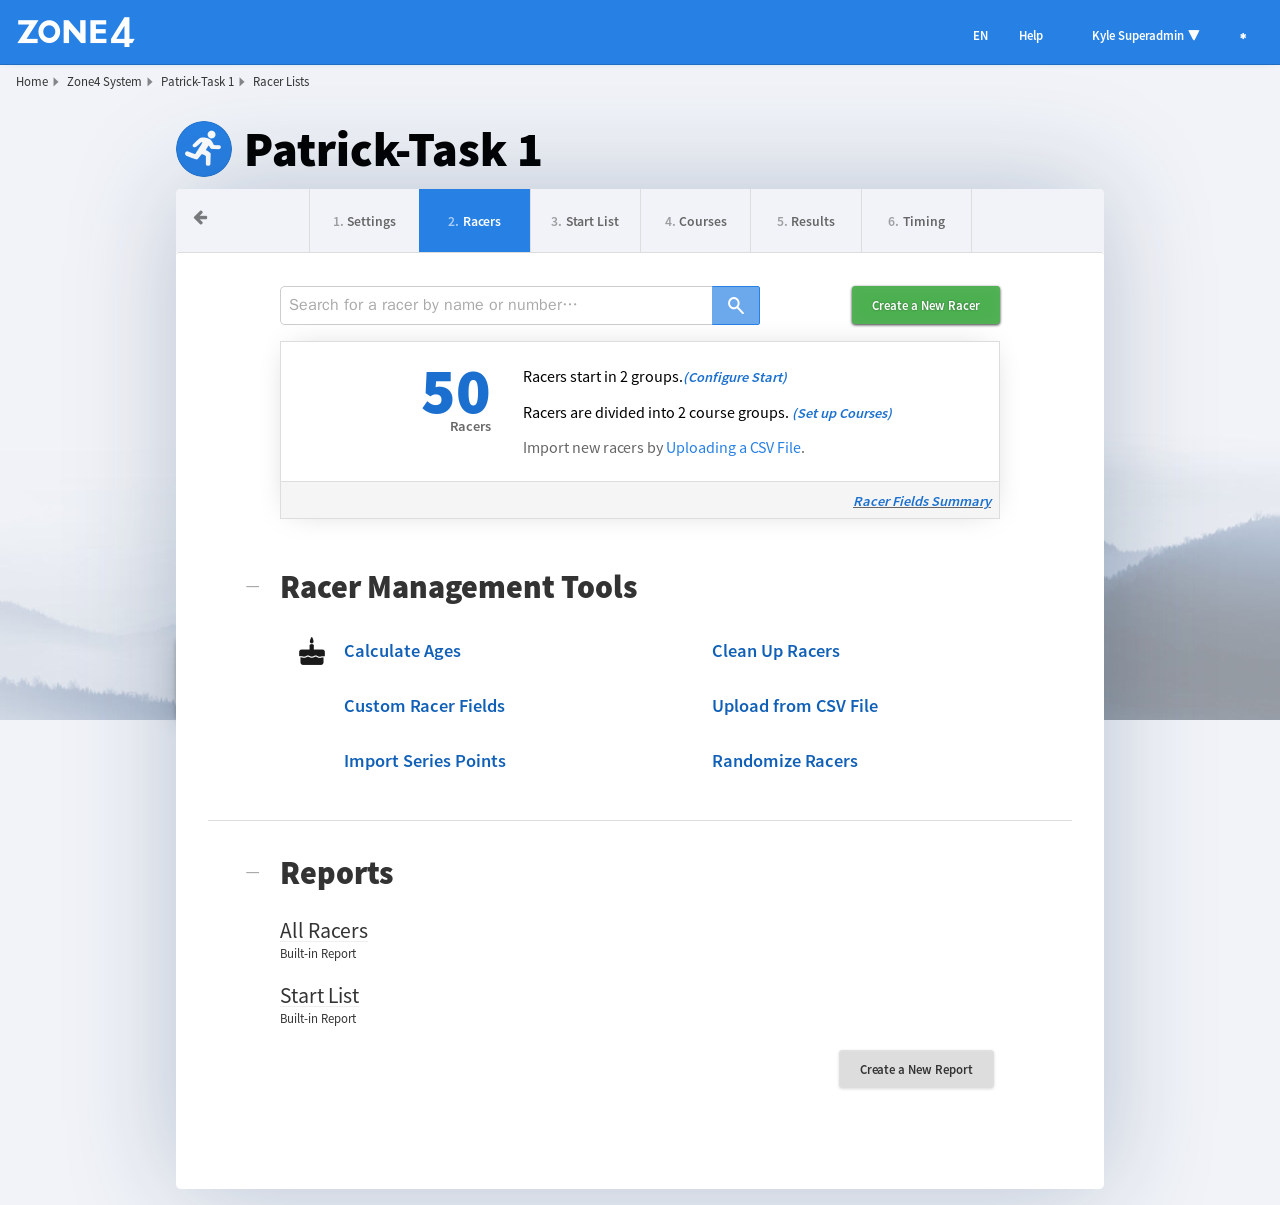1280x1205 pixels.
Task: Click the Zone4 logo in header
Action: click(x=76, y=32)
